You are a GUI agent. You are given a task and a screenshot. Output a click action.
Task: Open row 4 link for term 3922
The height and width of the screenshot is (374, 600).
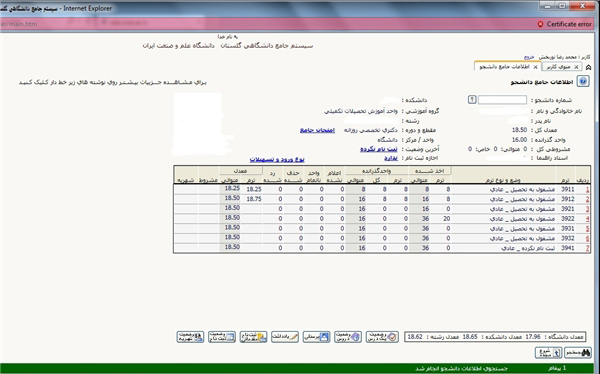[587, 219]
